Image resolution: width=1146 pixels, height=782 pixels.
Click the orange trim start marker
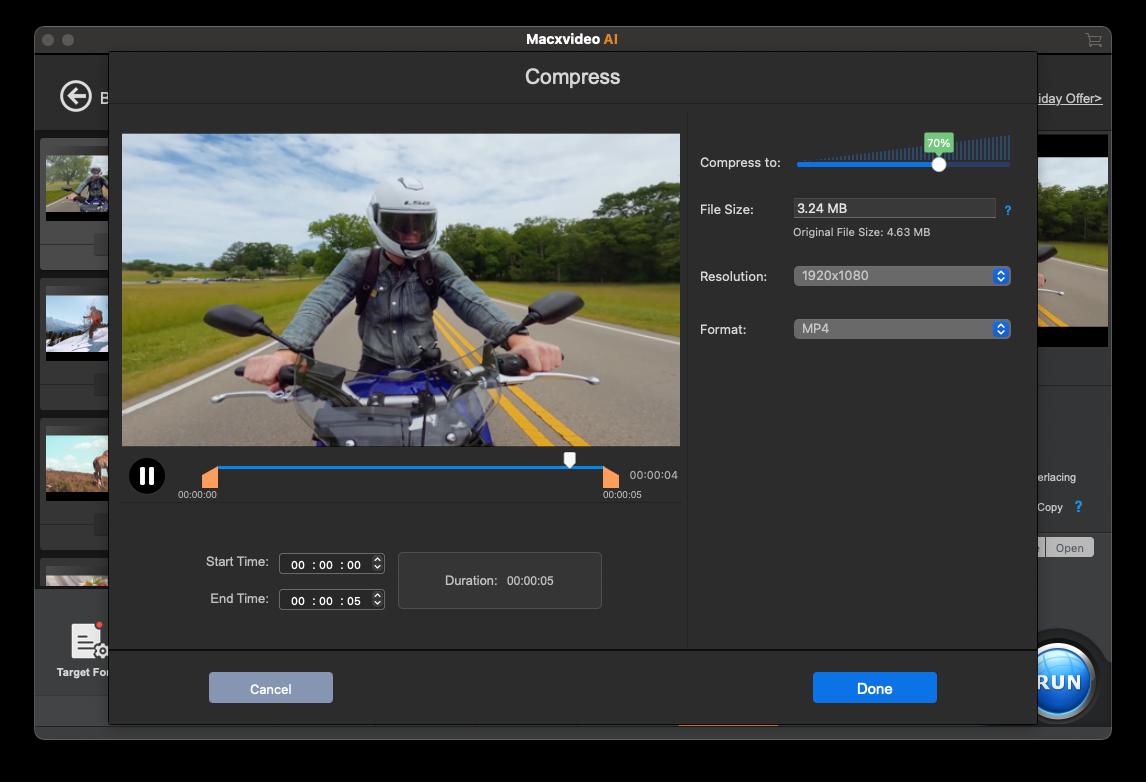(210, 478)
